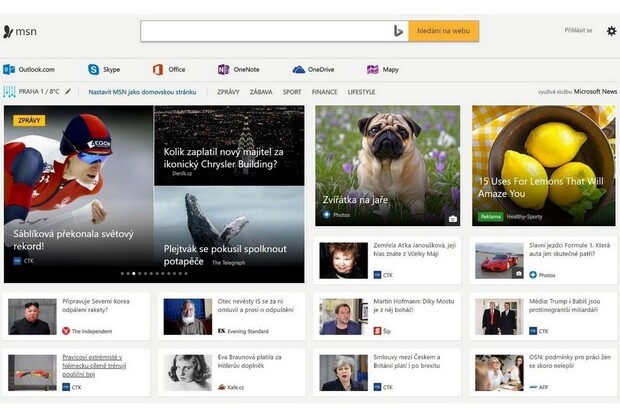The width and height of the screenshot is (620, 413).
Task: Click the MSN butterfly logo
Action: [8, 32]
